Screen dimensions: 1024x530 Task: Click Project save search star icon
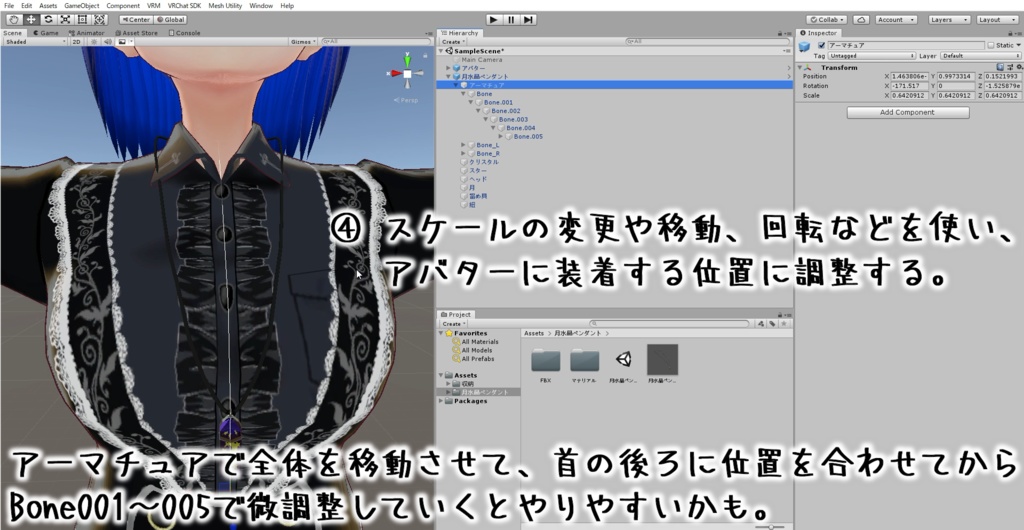pyautogui.click(x=783, y=324)
